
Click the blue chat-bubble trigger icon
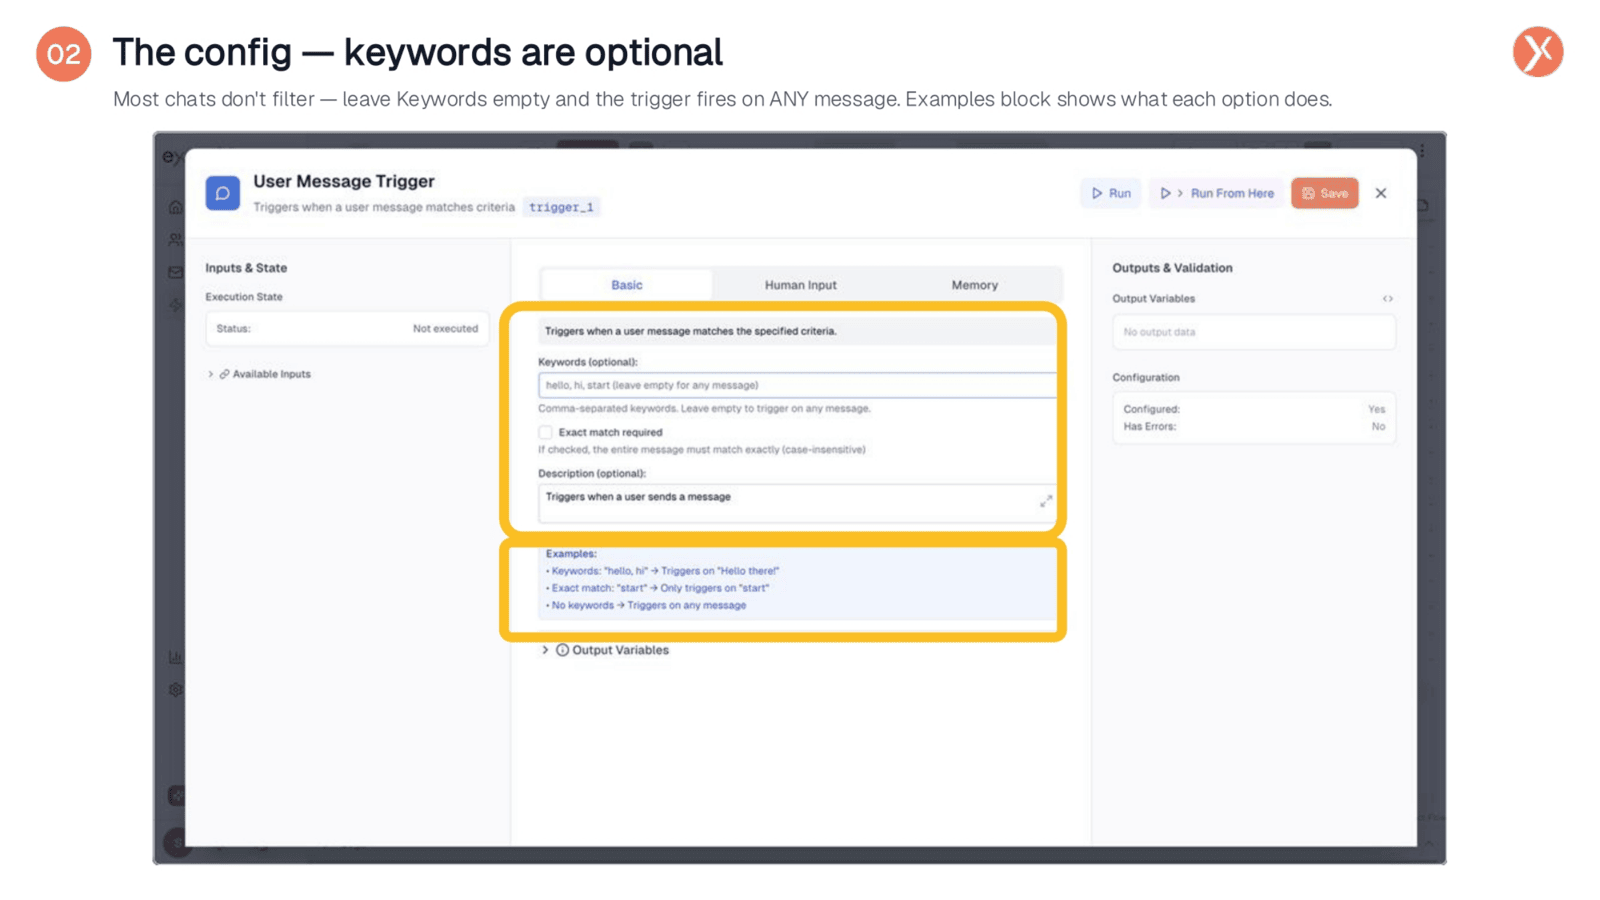coord(222,193)
